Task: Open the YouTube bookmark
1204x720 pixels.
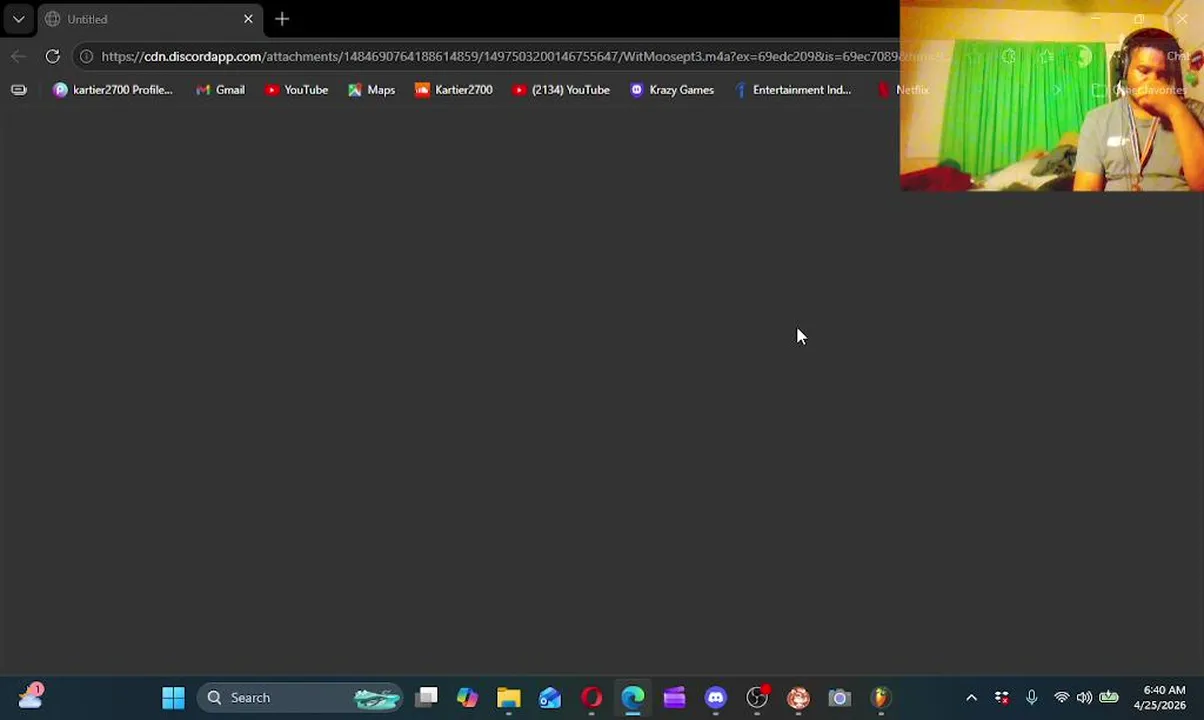Action: point(297,90)
